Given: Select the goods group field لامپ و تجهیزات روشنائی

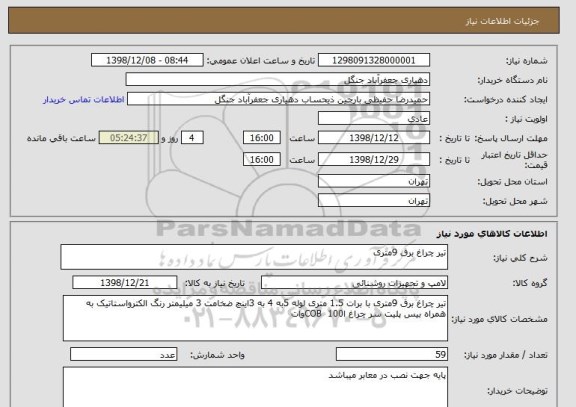Looking at the screenshot, I should coord(354,283).
